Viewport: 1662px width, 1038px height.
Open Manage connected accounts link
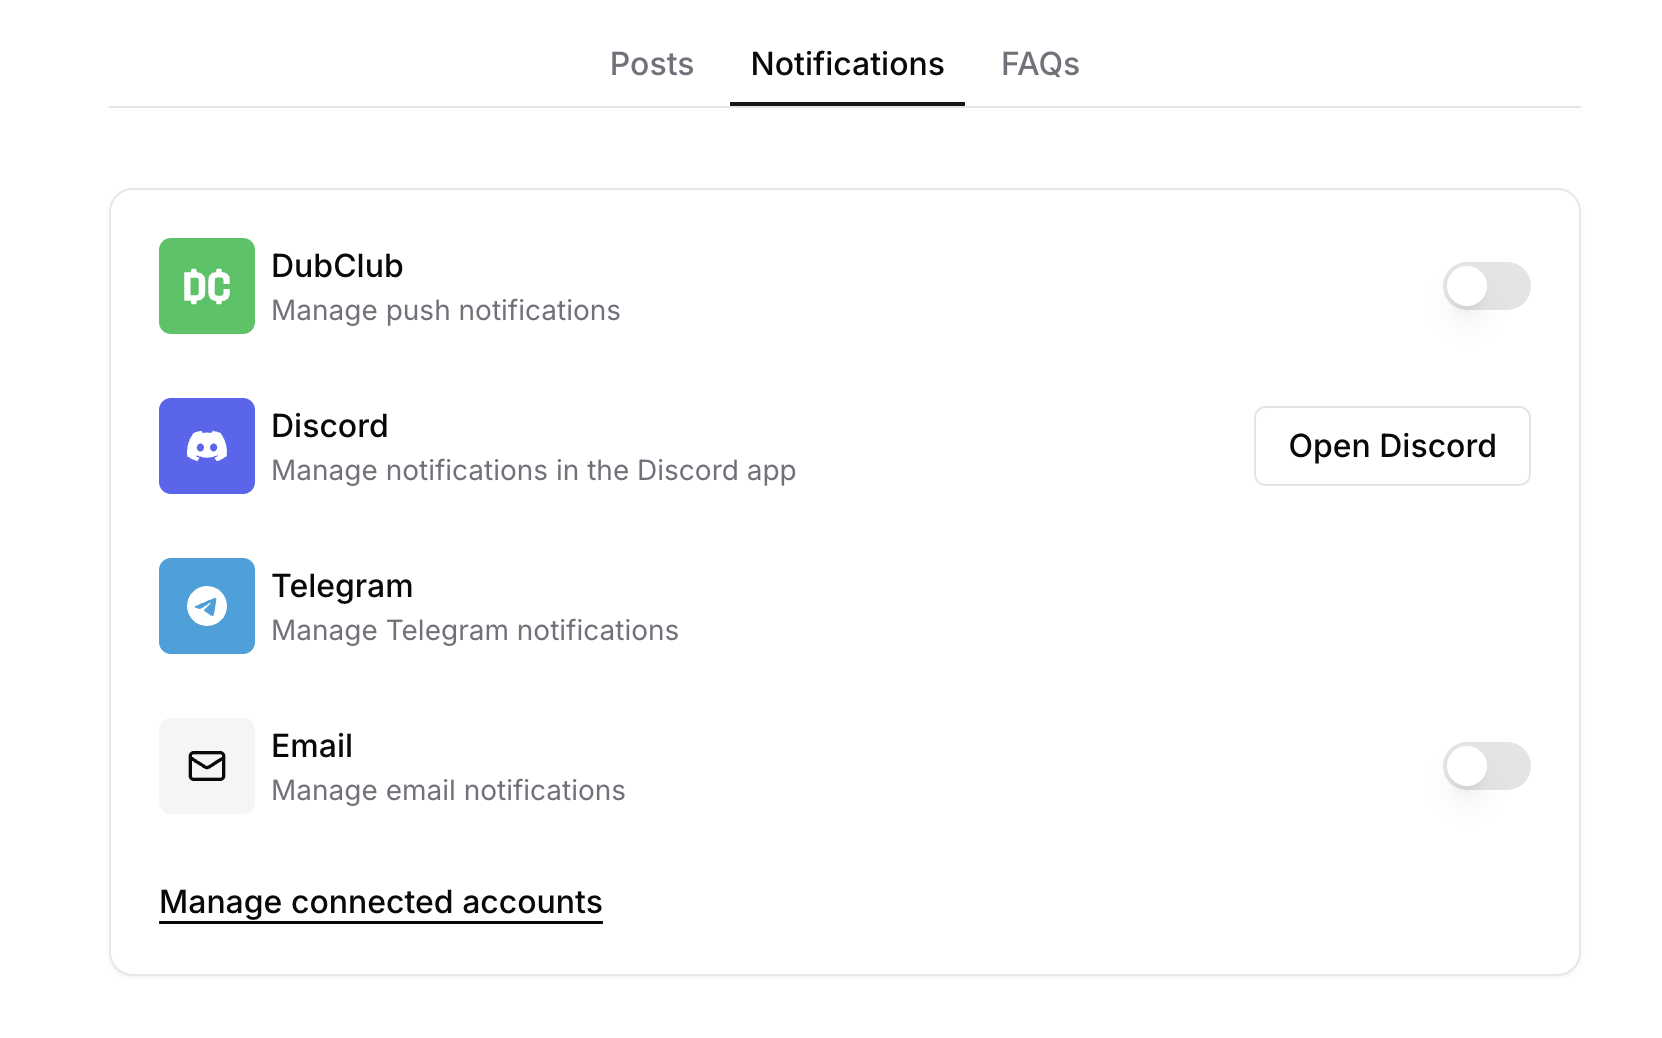pyautogui.click(x=380, y=901)
